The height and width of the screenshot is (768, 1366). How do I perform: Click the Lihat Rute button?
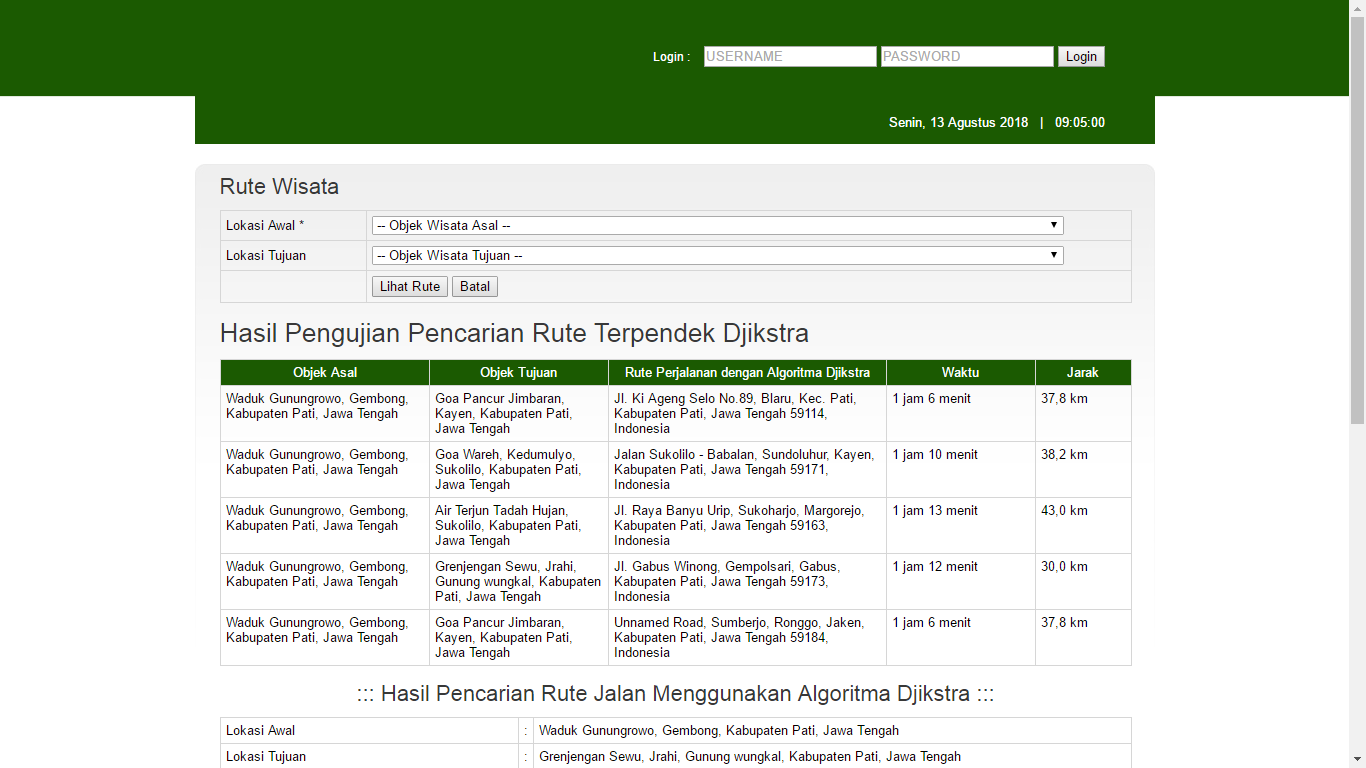[x=409, y=287]
